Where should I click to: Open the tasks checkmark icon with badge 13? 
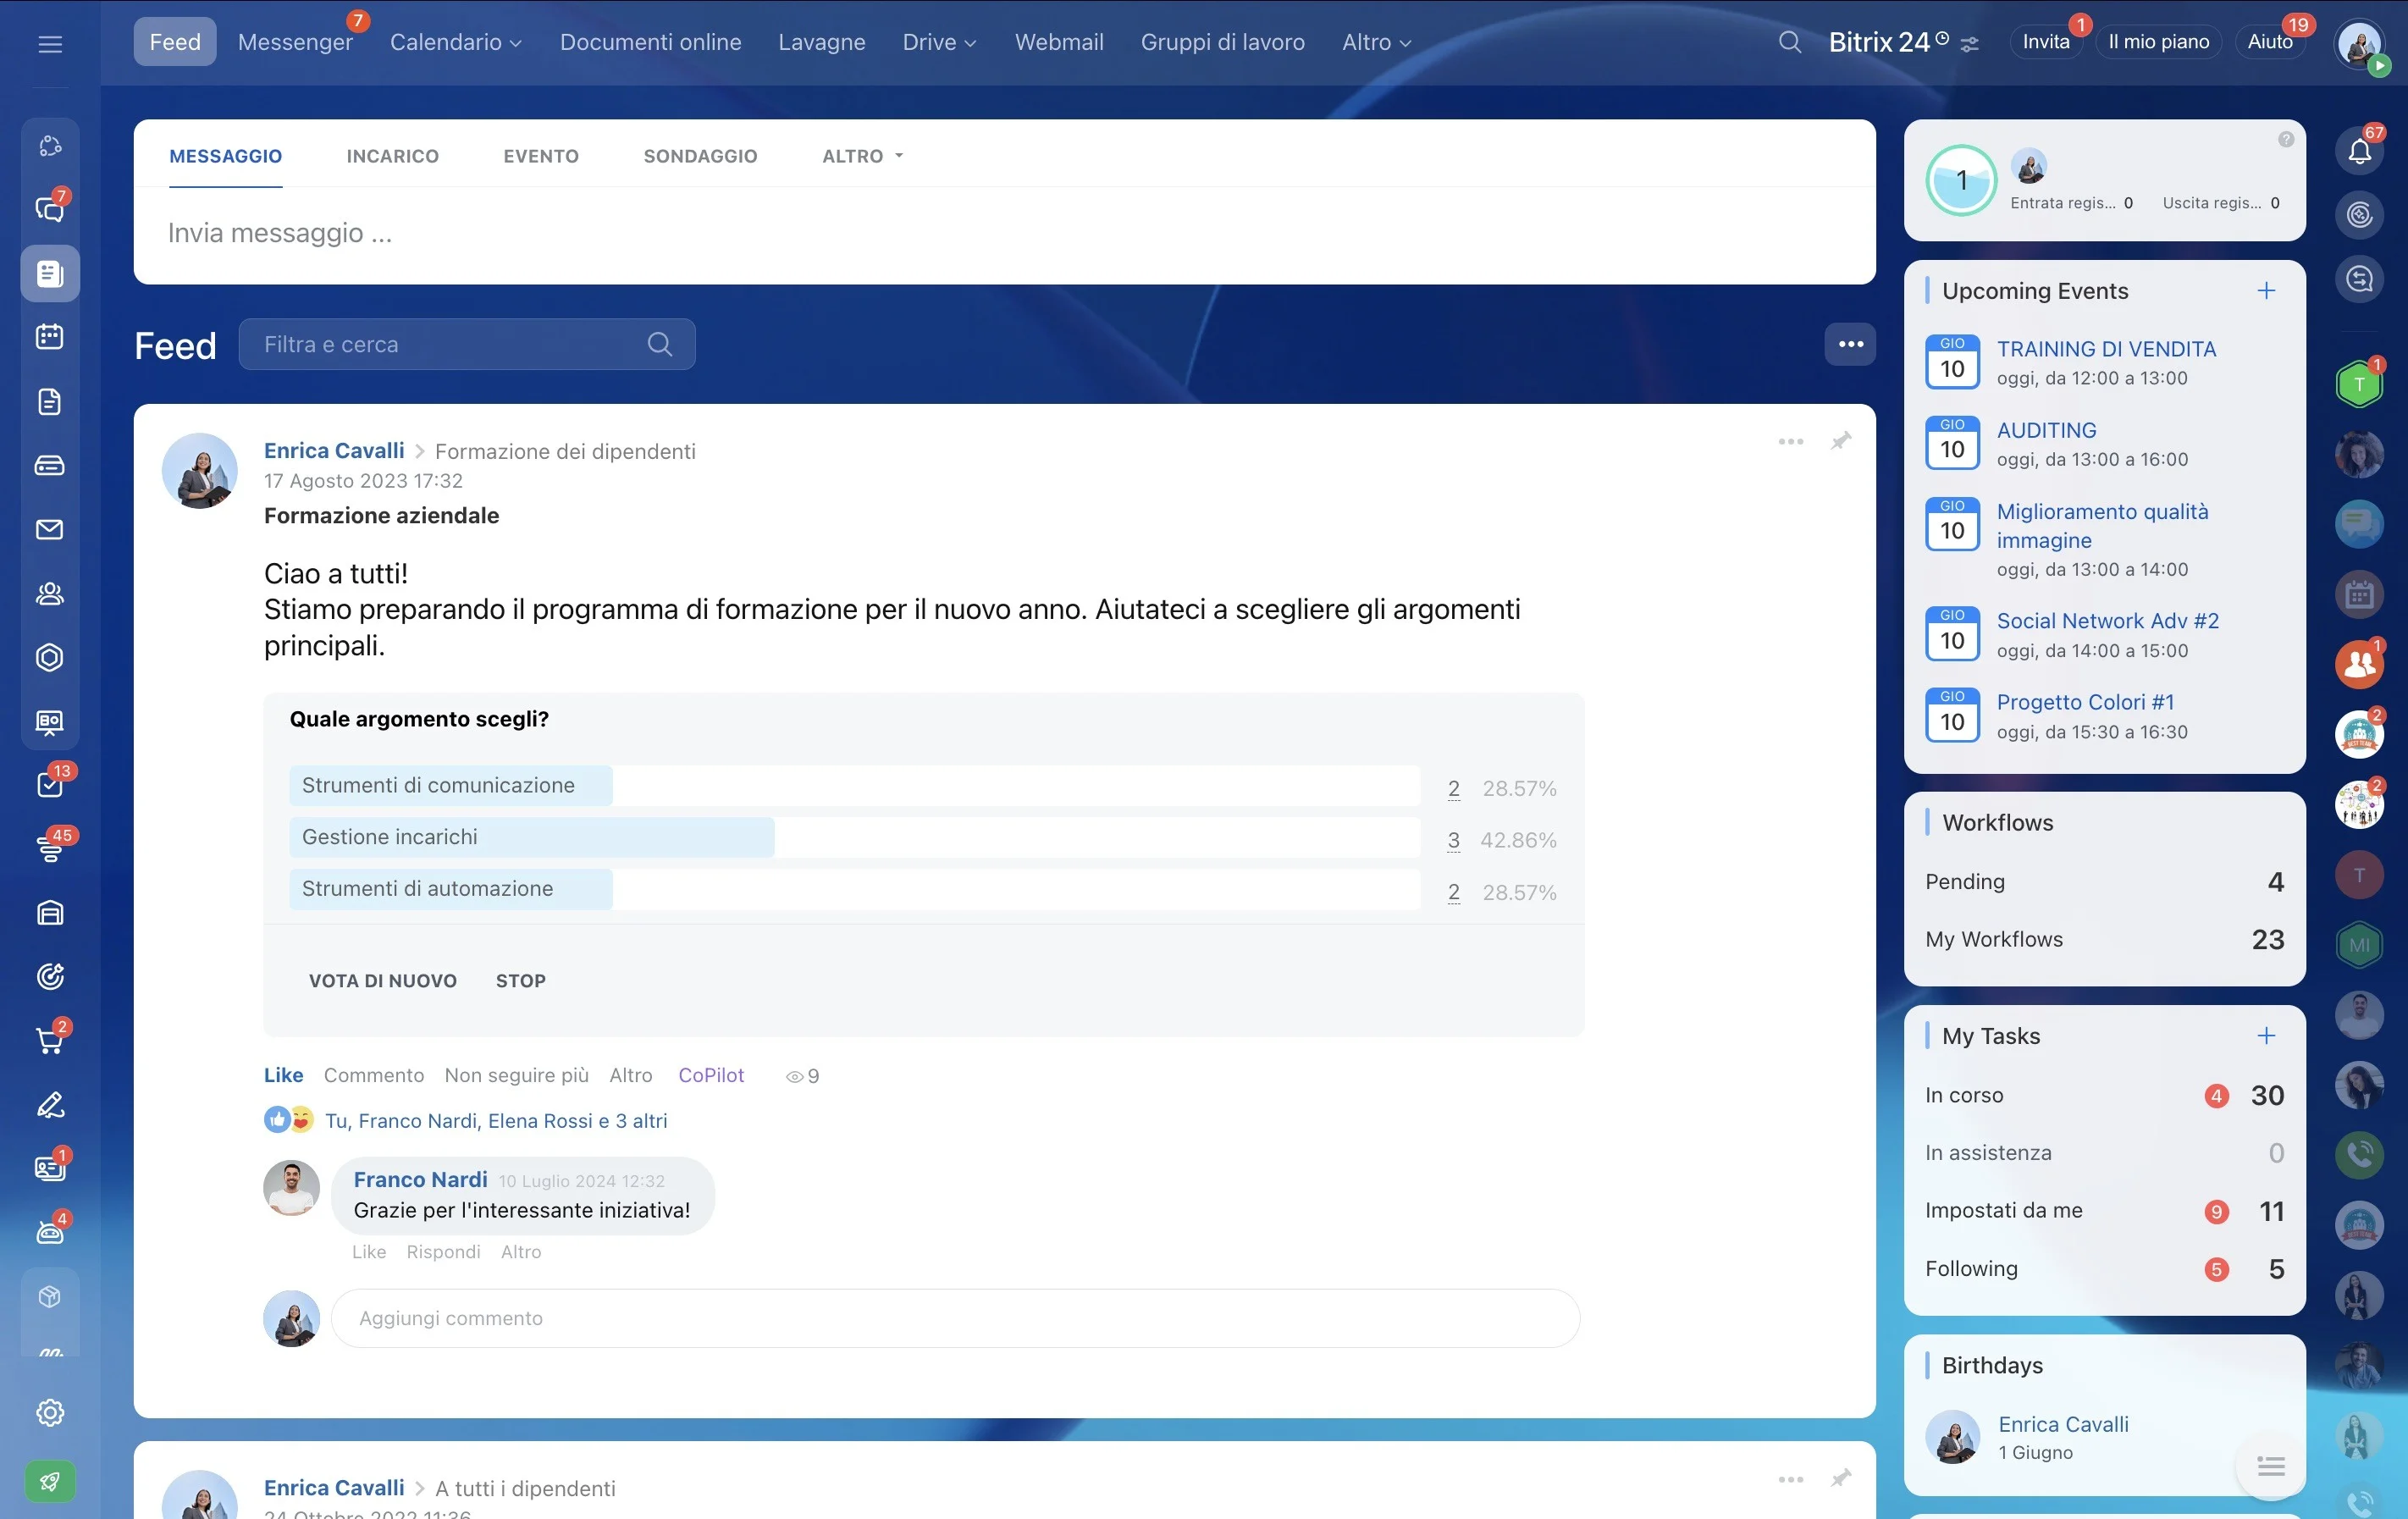(50, 785)
